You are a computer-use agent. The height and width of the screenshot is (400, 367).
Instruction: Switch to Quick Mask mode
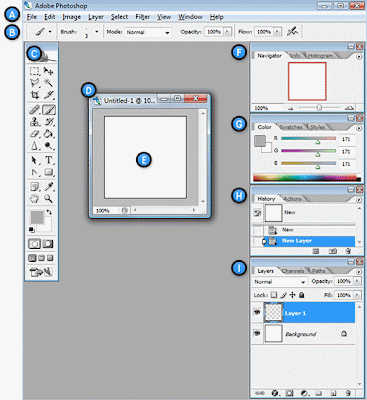[x=48, y=244]
